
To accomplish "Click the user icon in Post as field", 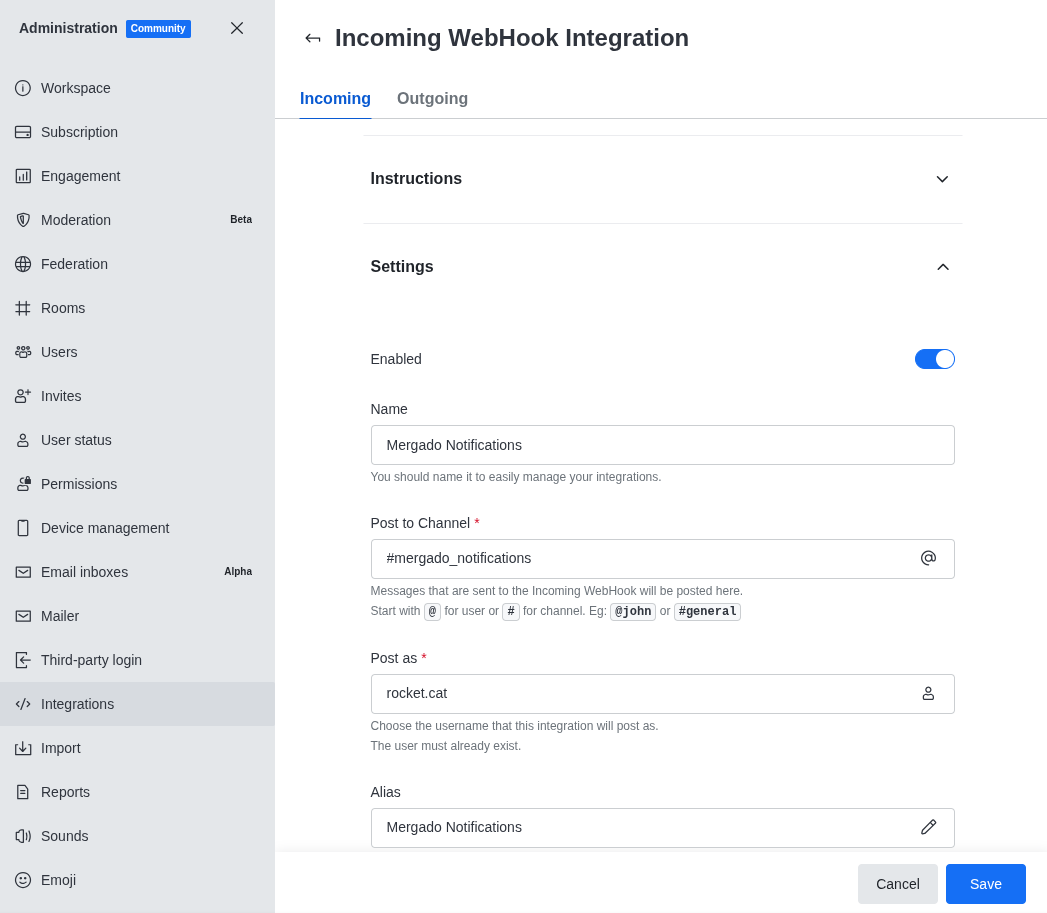I will tap(928, 693).
